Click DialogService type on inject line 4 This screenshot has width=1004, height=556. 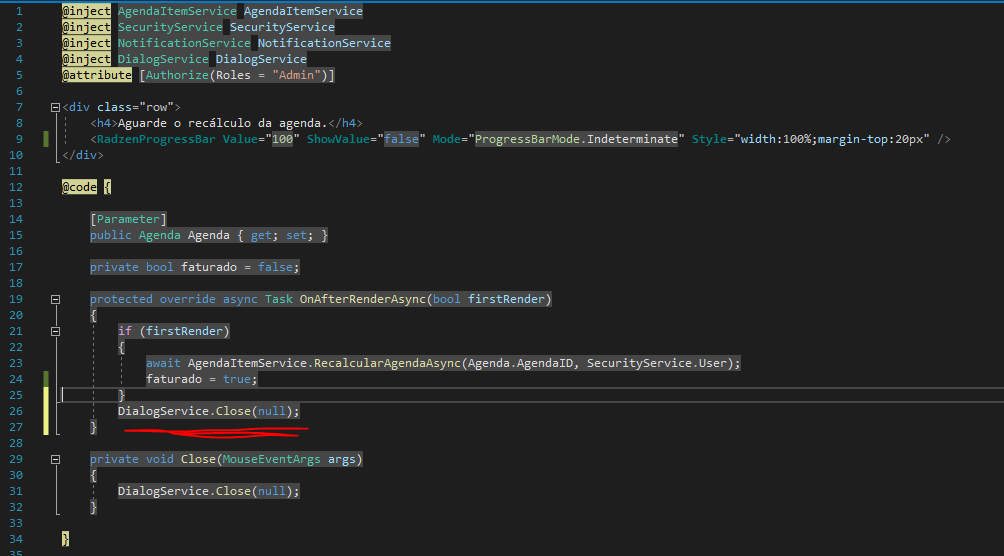163,59
